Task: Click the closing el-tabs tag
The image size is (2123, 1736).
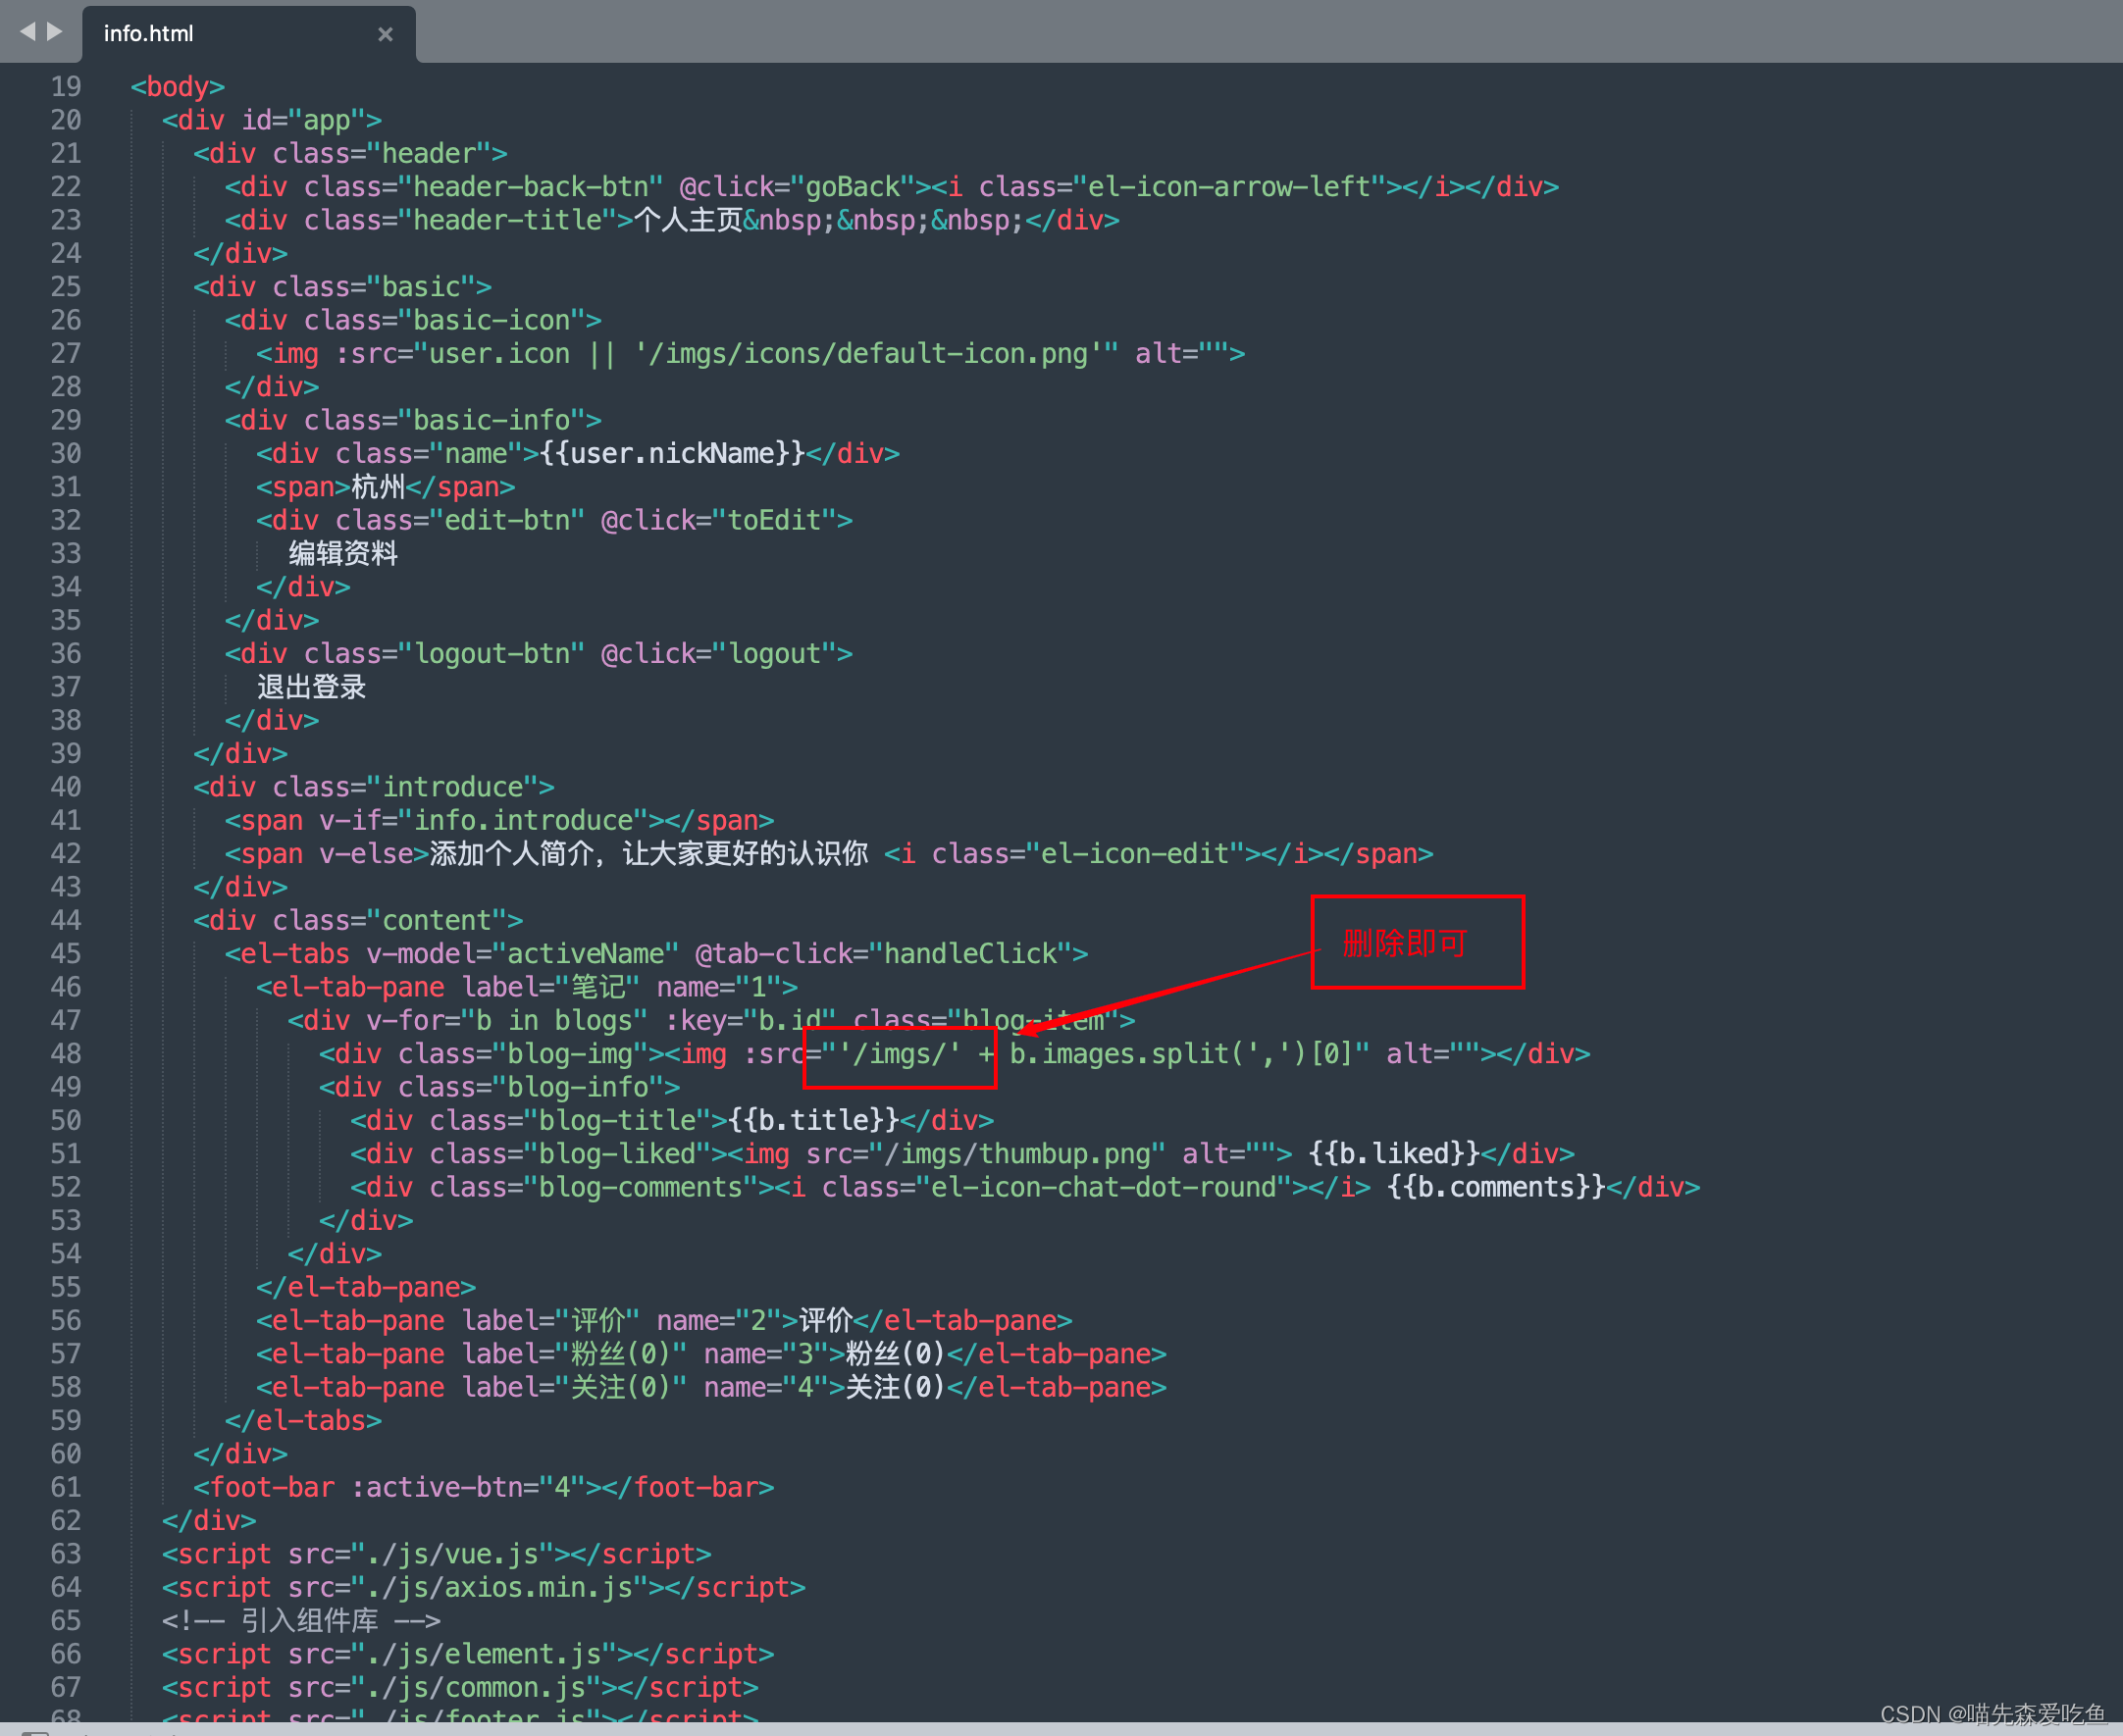Action: (304, 1421)
